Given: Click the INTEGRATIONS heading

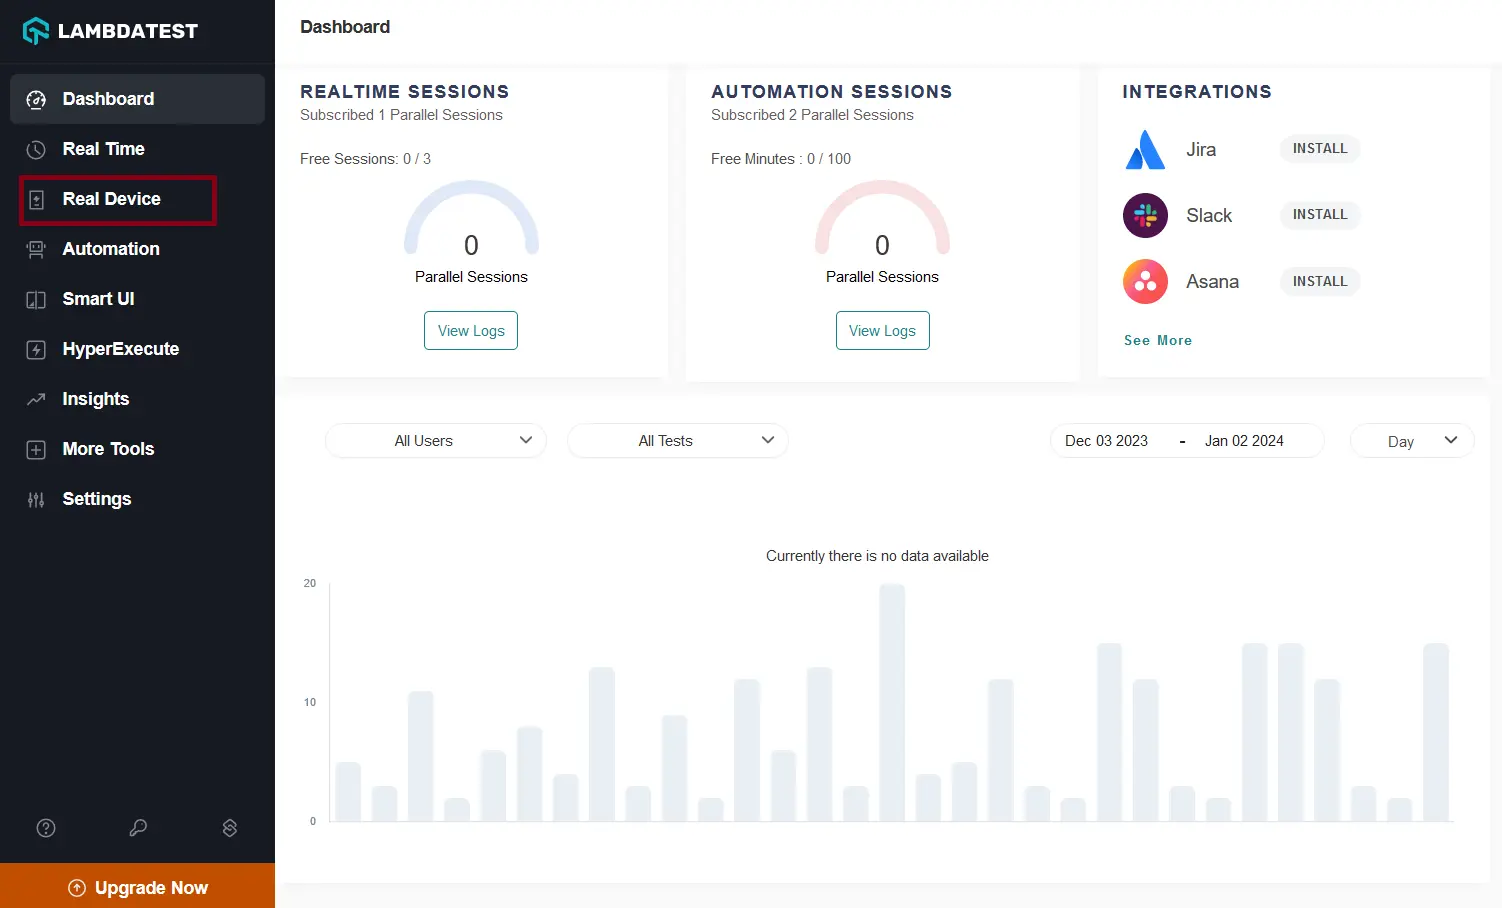Looking at the screenshot, I should (1197, 92).
